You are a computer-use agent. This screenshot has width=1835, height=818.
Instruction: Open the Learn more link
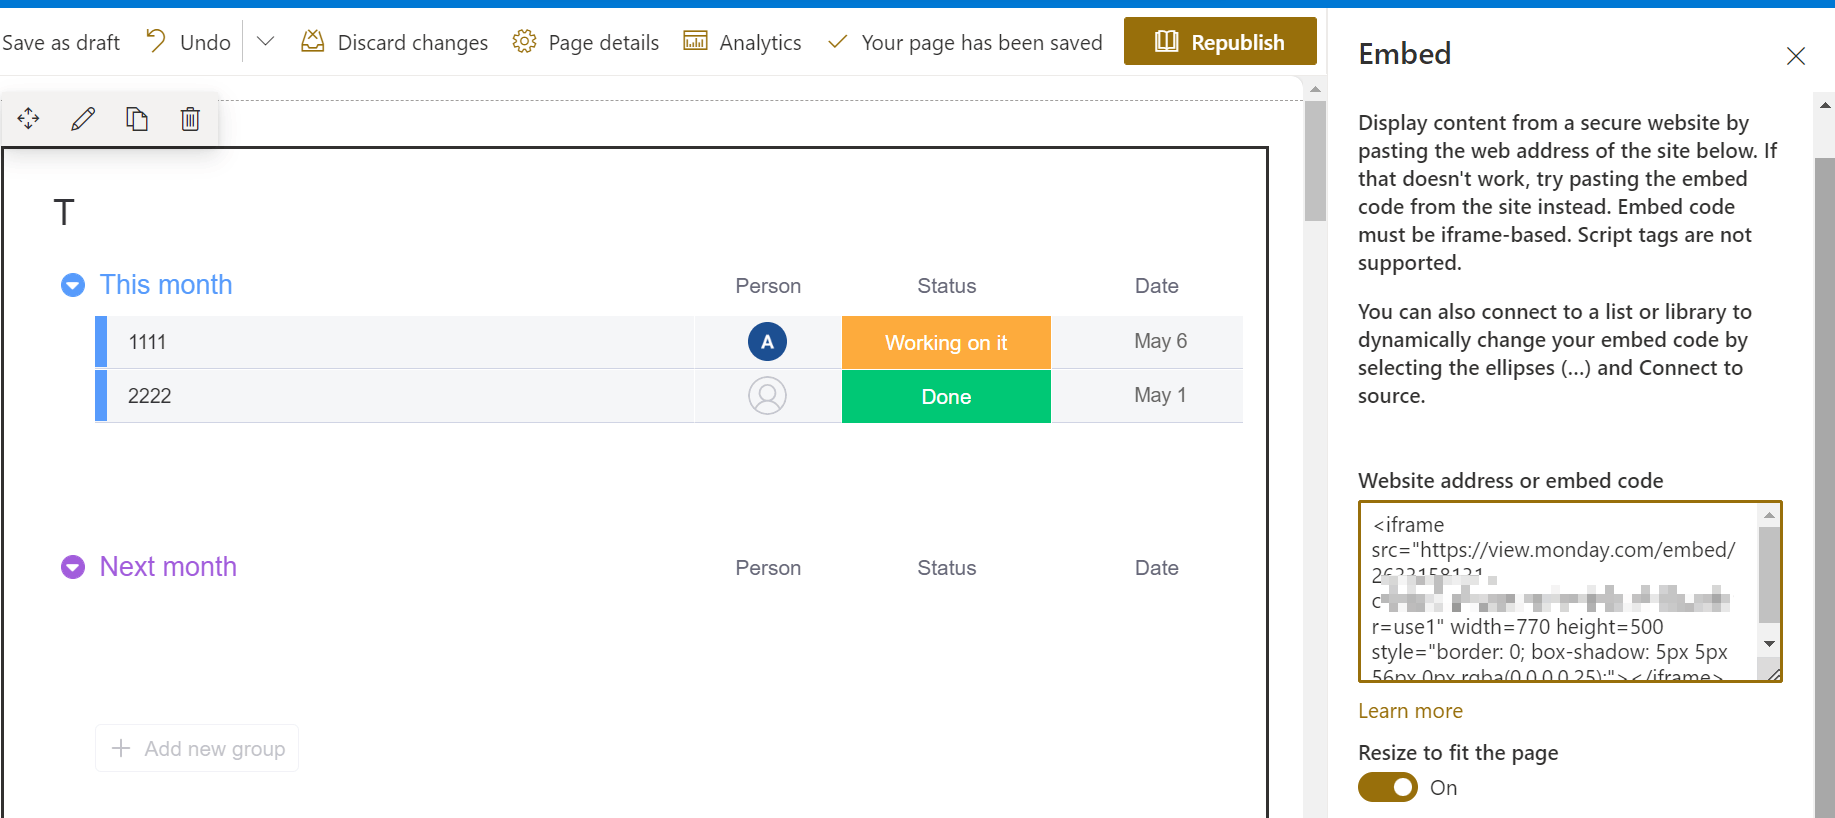(1410, 711)
